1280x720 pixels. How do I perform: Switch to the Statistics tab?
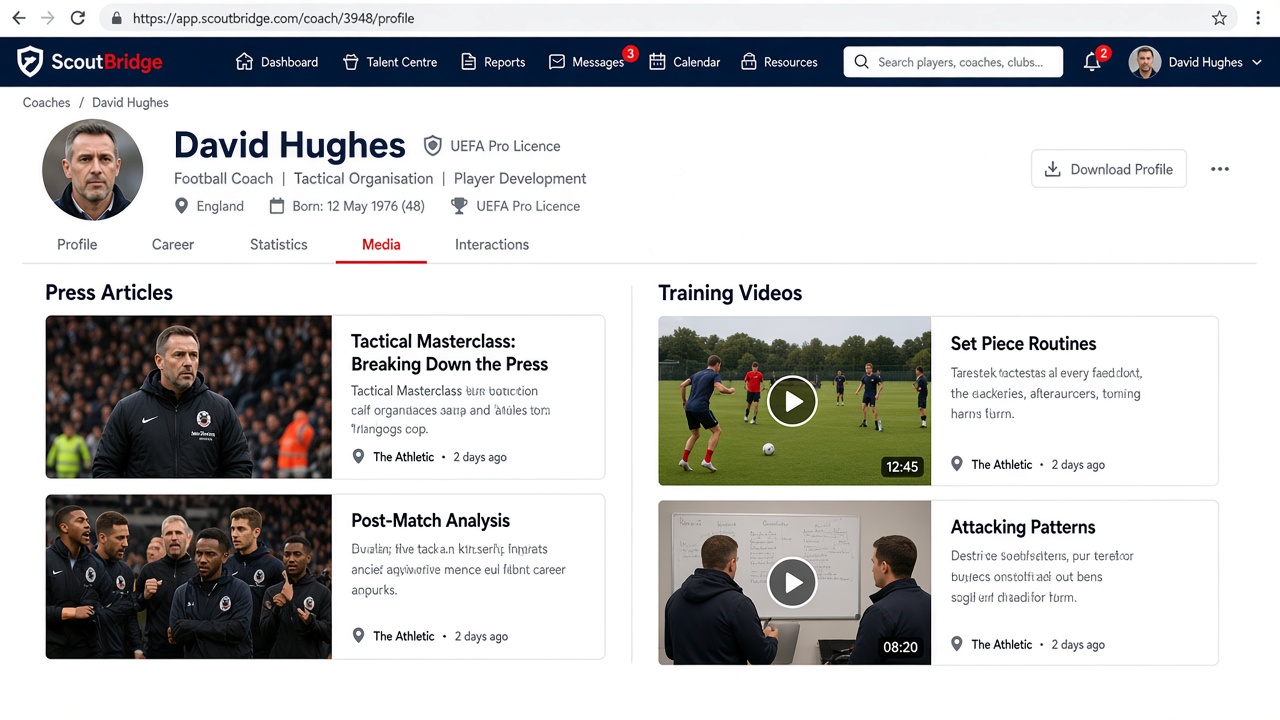(279, 244)
